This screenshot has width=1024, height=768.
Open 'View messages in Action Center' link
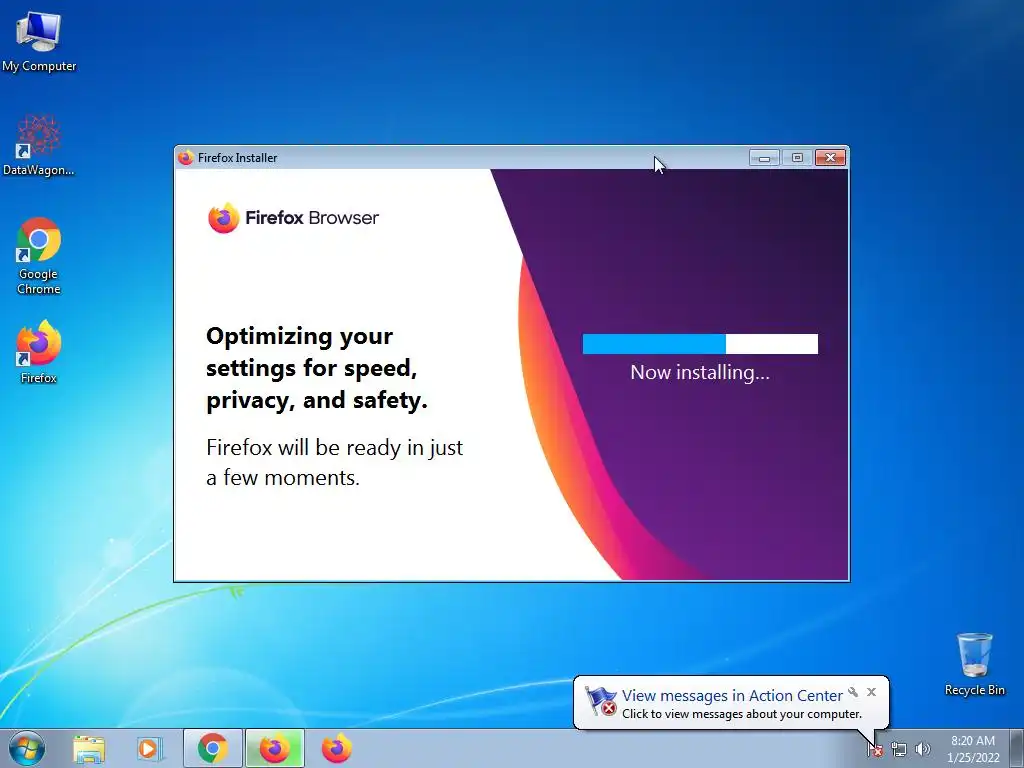732,696
